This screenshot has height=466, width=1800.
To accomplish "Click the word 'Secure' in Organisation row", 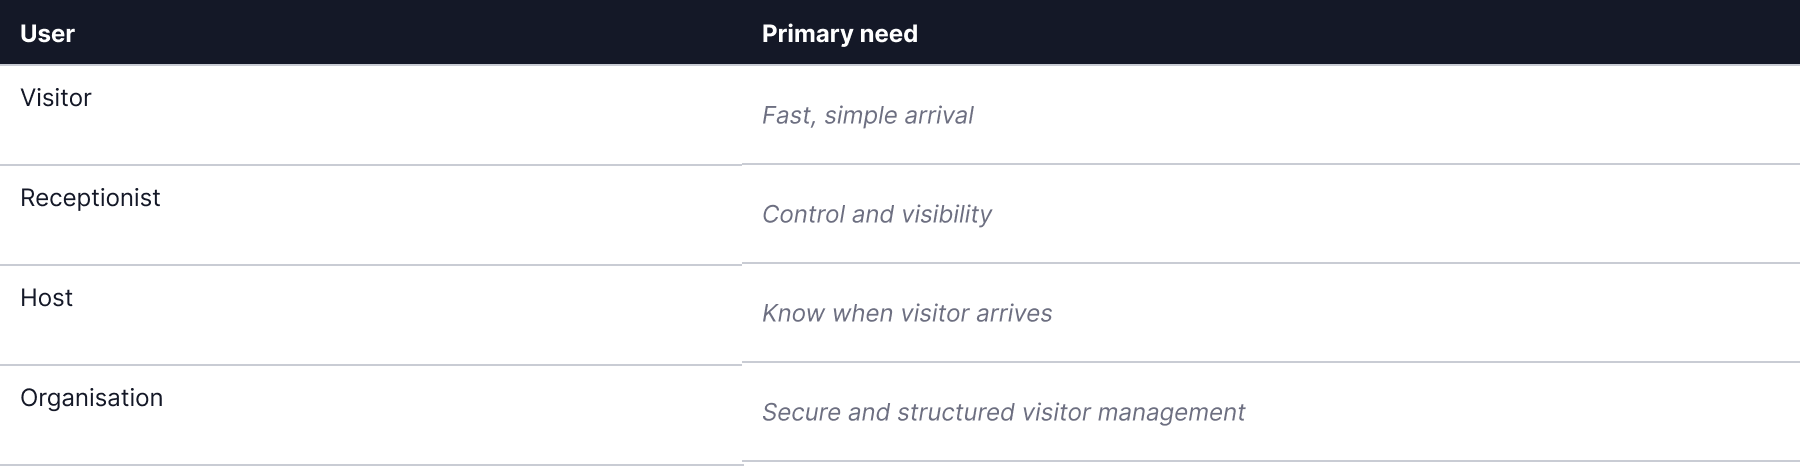I will 801,412.
